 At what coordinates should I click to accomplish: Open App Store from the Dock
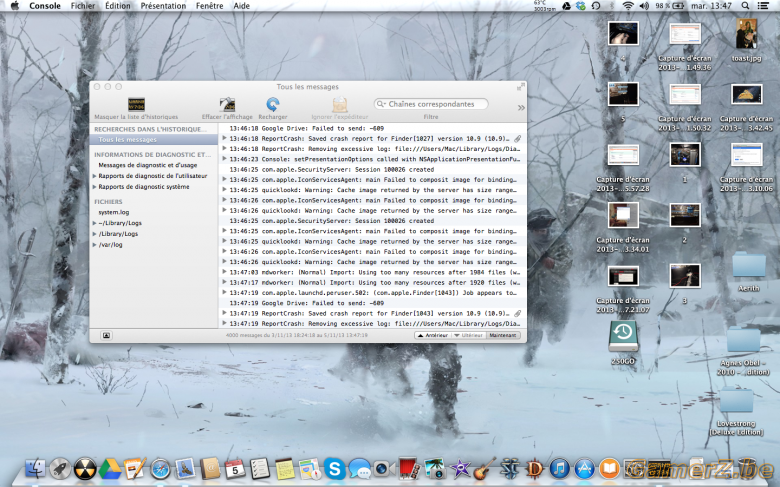[585, 469]
